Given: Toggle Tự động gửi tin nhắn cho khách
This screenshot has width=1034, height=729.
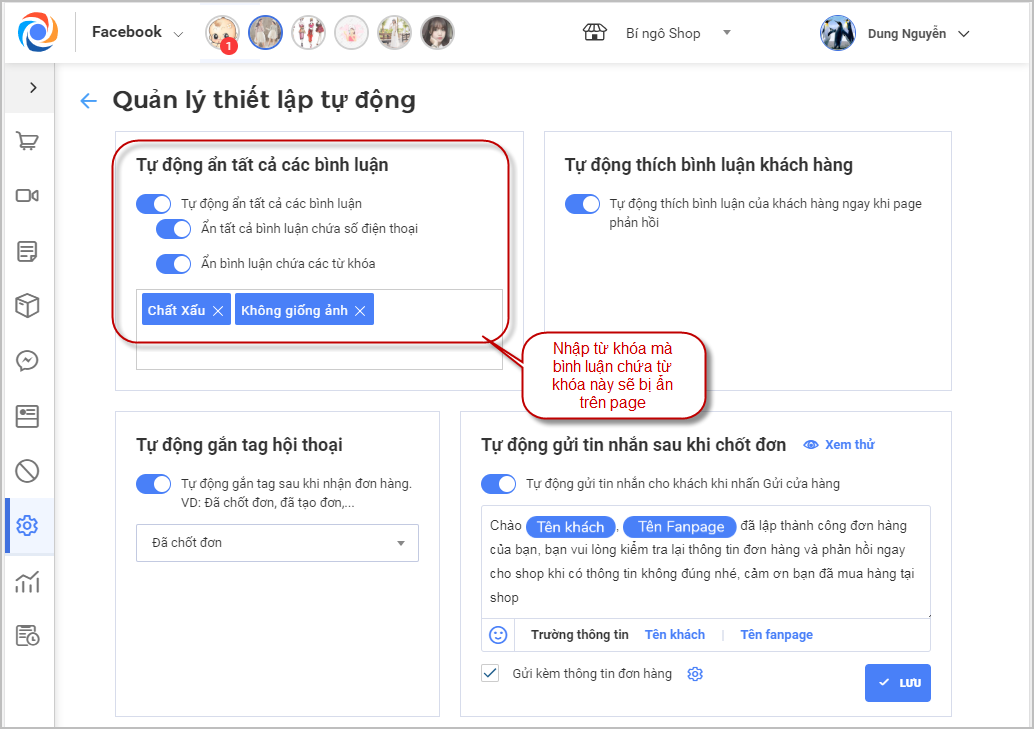Looking at the screenshot, I should 499,484.
